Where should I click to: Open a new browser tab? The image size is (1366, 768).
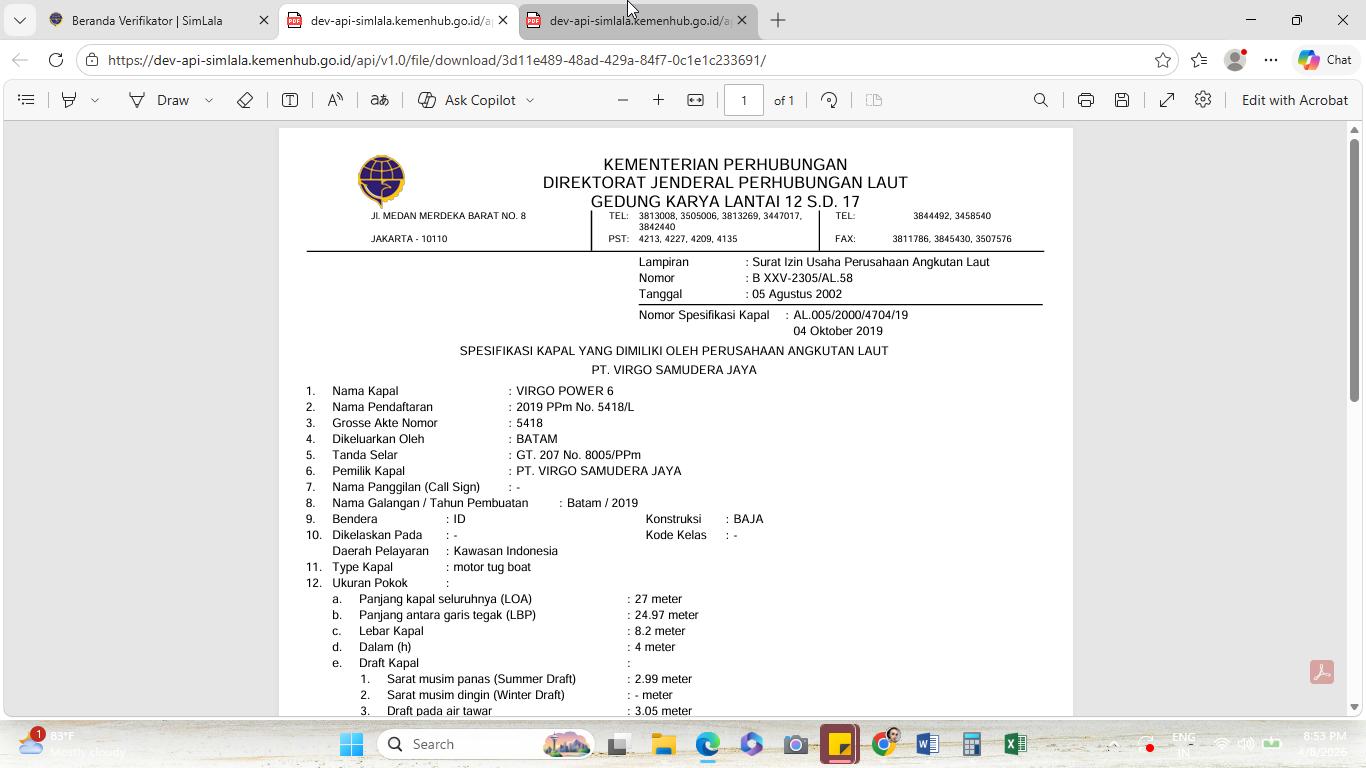tap(778, 20)
